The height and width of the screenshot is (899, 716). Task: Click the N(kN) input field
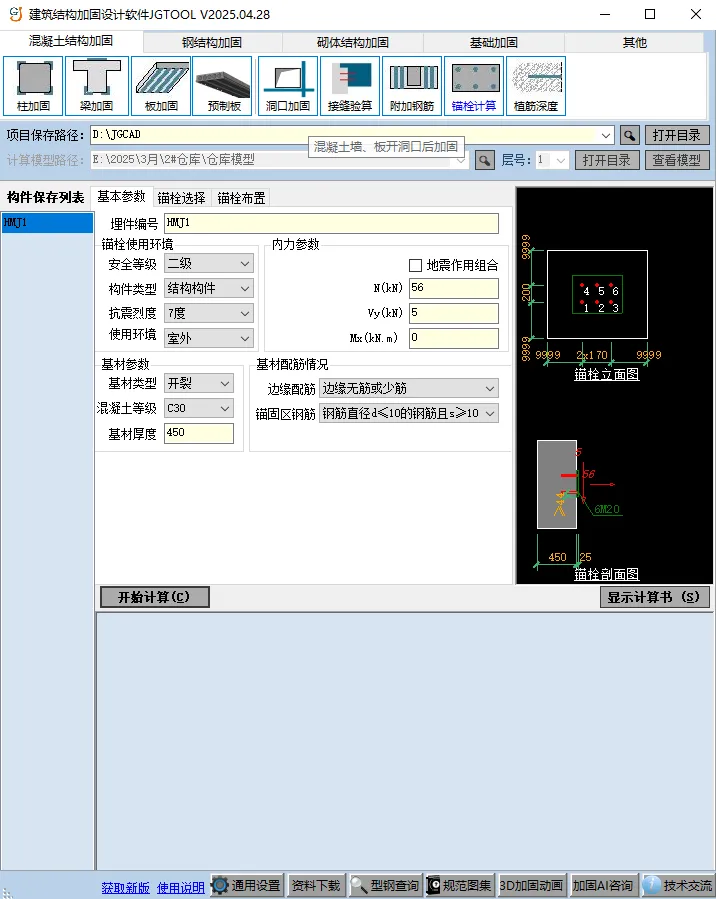tap(453, 288)
